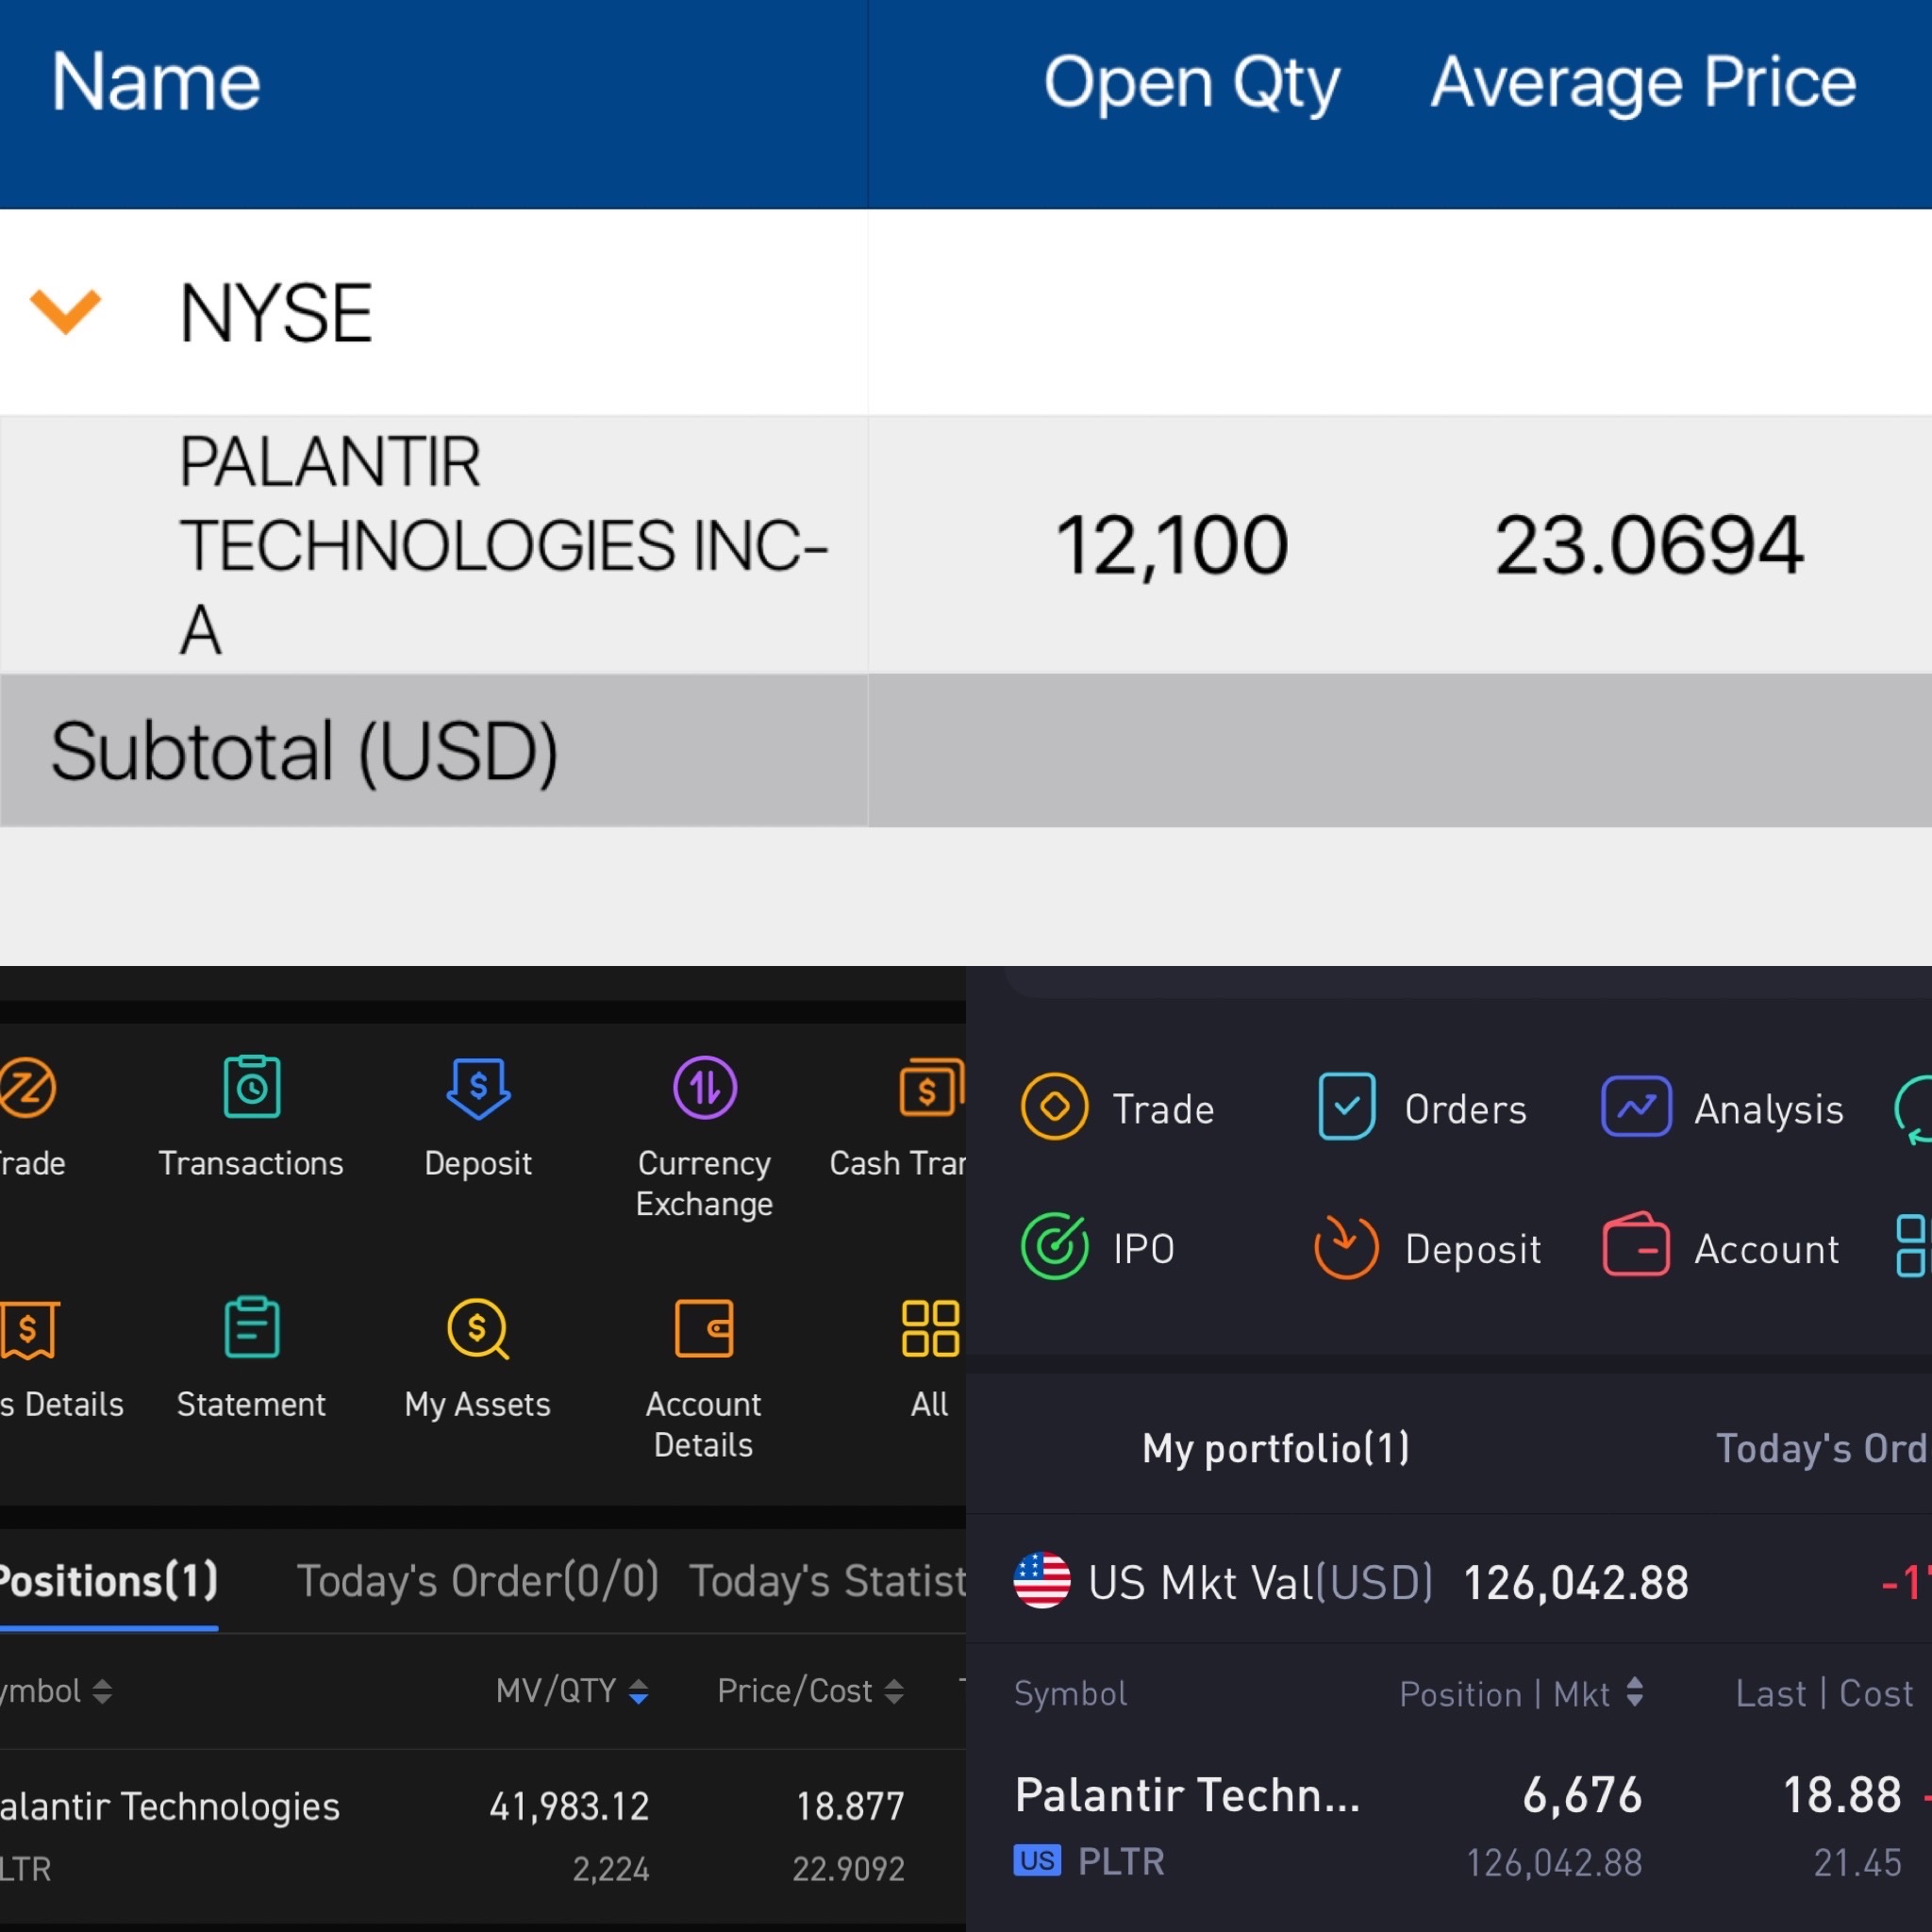Screen dimensions: 1932x1932
Task: Click the Name column header
Action: point(156,82)
